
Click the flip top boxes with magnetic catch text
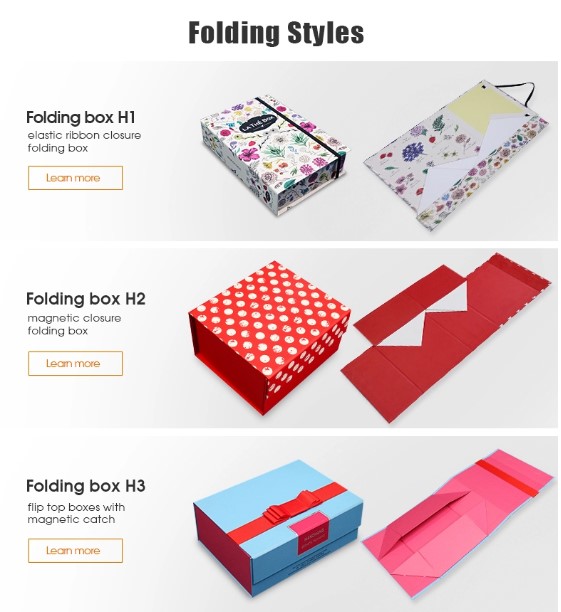pyautogui.click(x=76, y=513)
